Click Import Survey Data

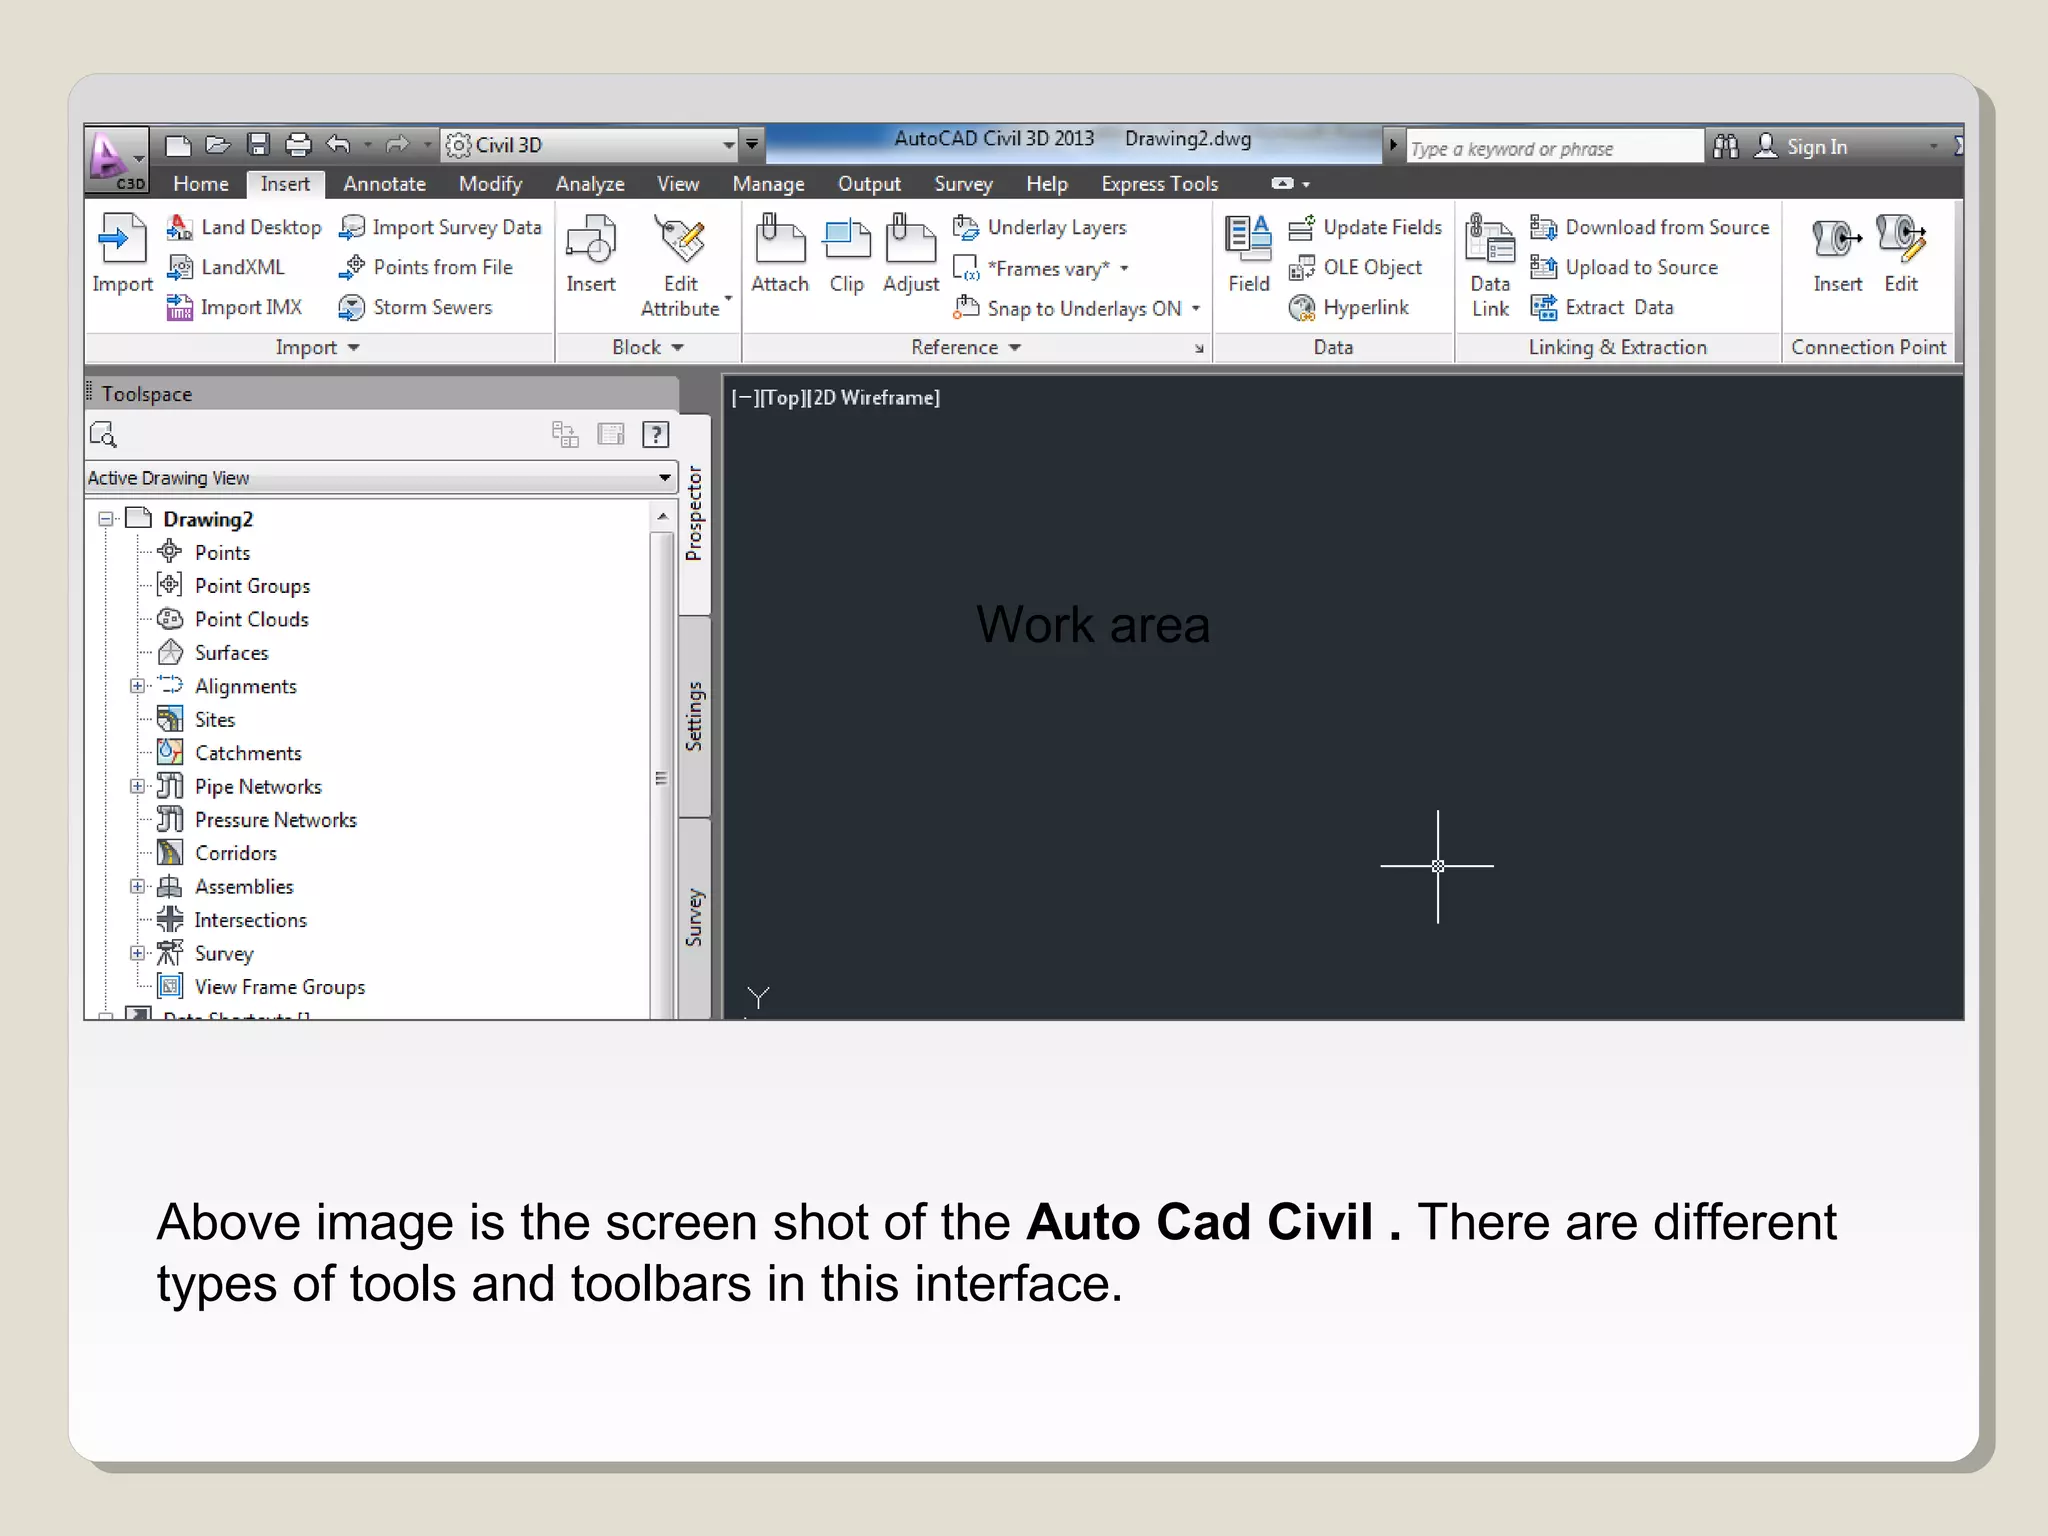(440, 228)
